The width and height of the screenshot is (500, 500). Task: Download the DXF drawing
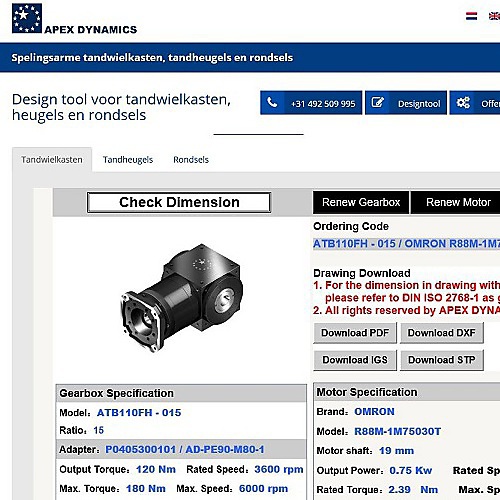coord(442,333)
